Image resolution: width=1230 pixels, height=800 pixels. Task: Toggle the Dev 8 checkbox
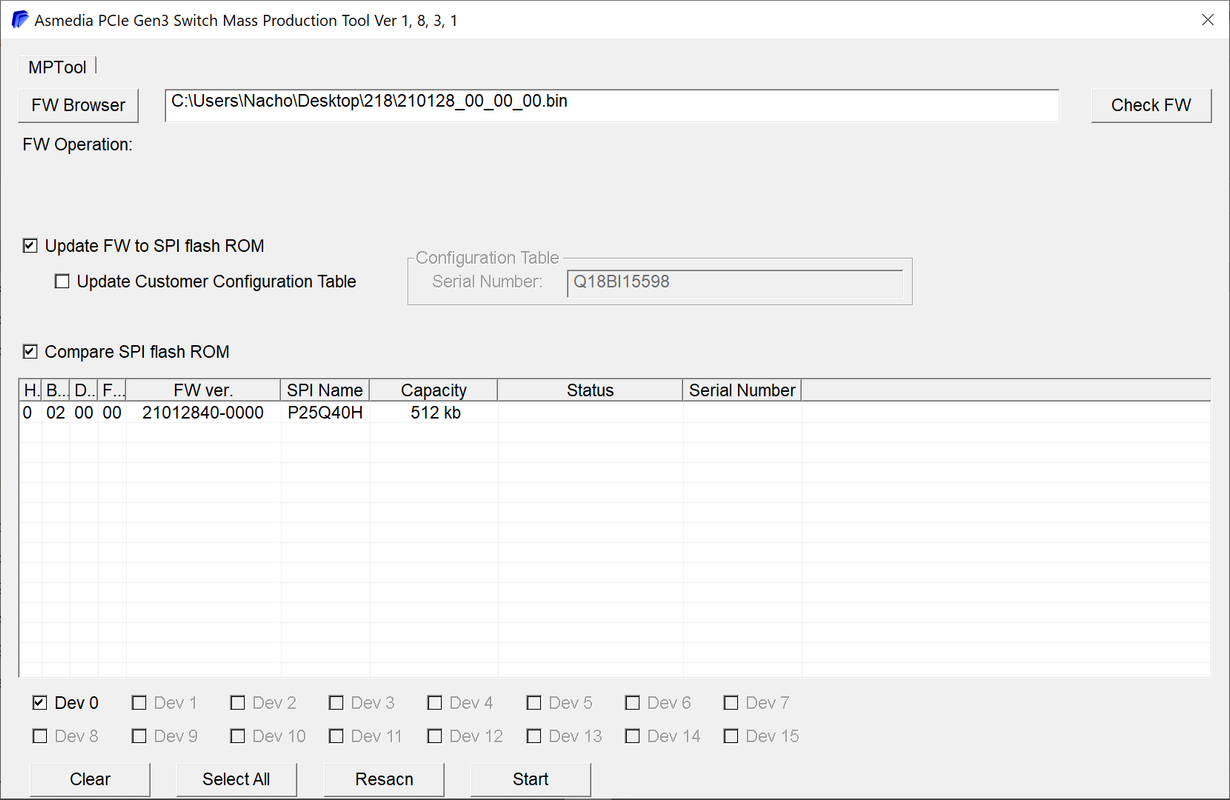pos(40,736)
